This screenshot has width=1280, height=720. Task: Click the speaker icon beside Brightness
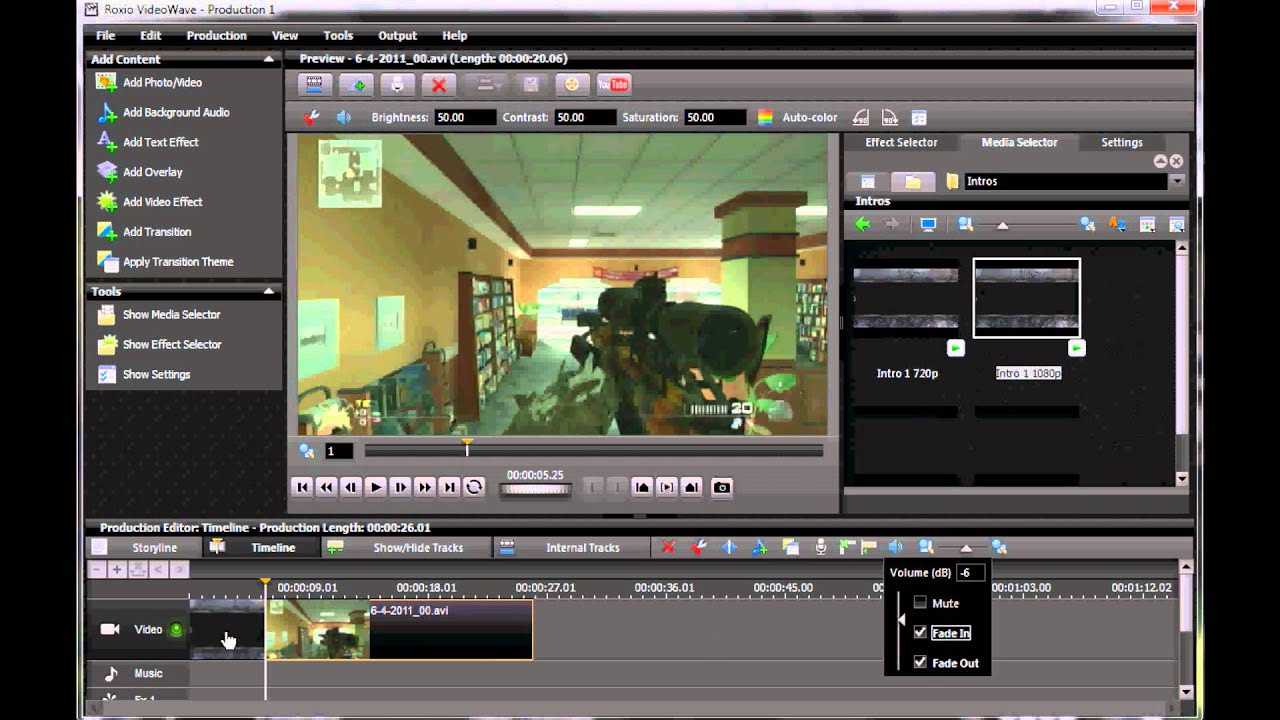tap(344, 117)
